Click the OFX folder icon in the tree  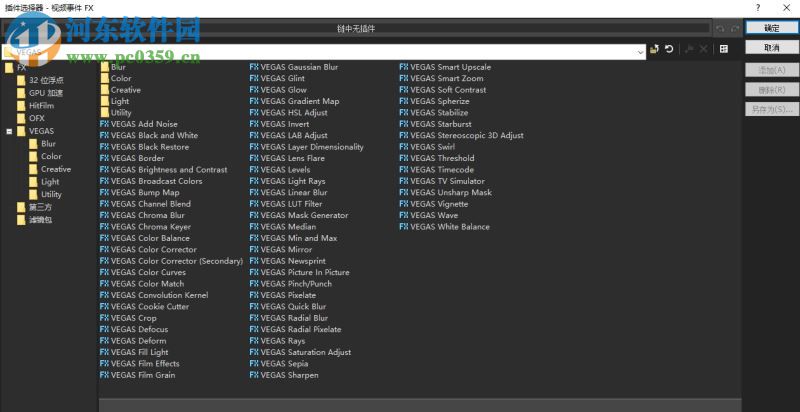(21, 118)
